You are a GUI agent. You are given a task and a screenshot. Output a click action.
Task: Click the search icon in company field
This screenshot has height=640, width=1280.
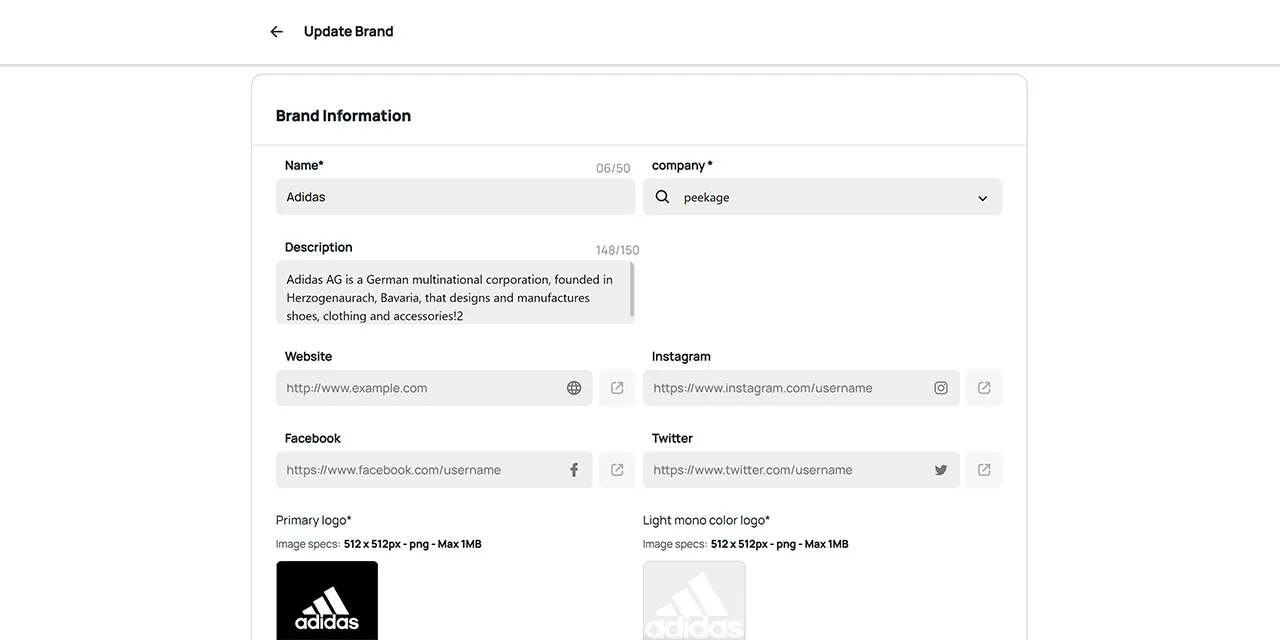coord(662,197)
